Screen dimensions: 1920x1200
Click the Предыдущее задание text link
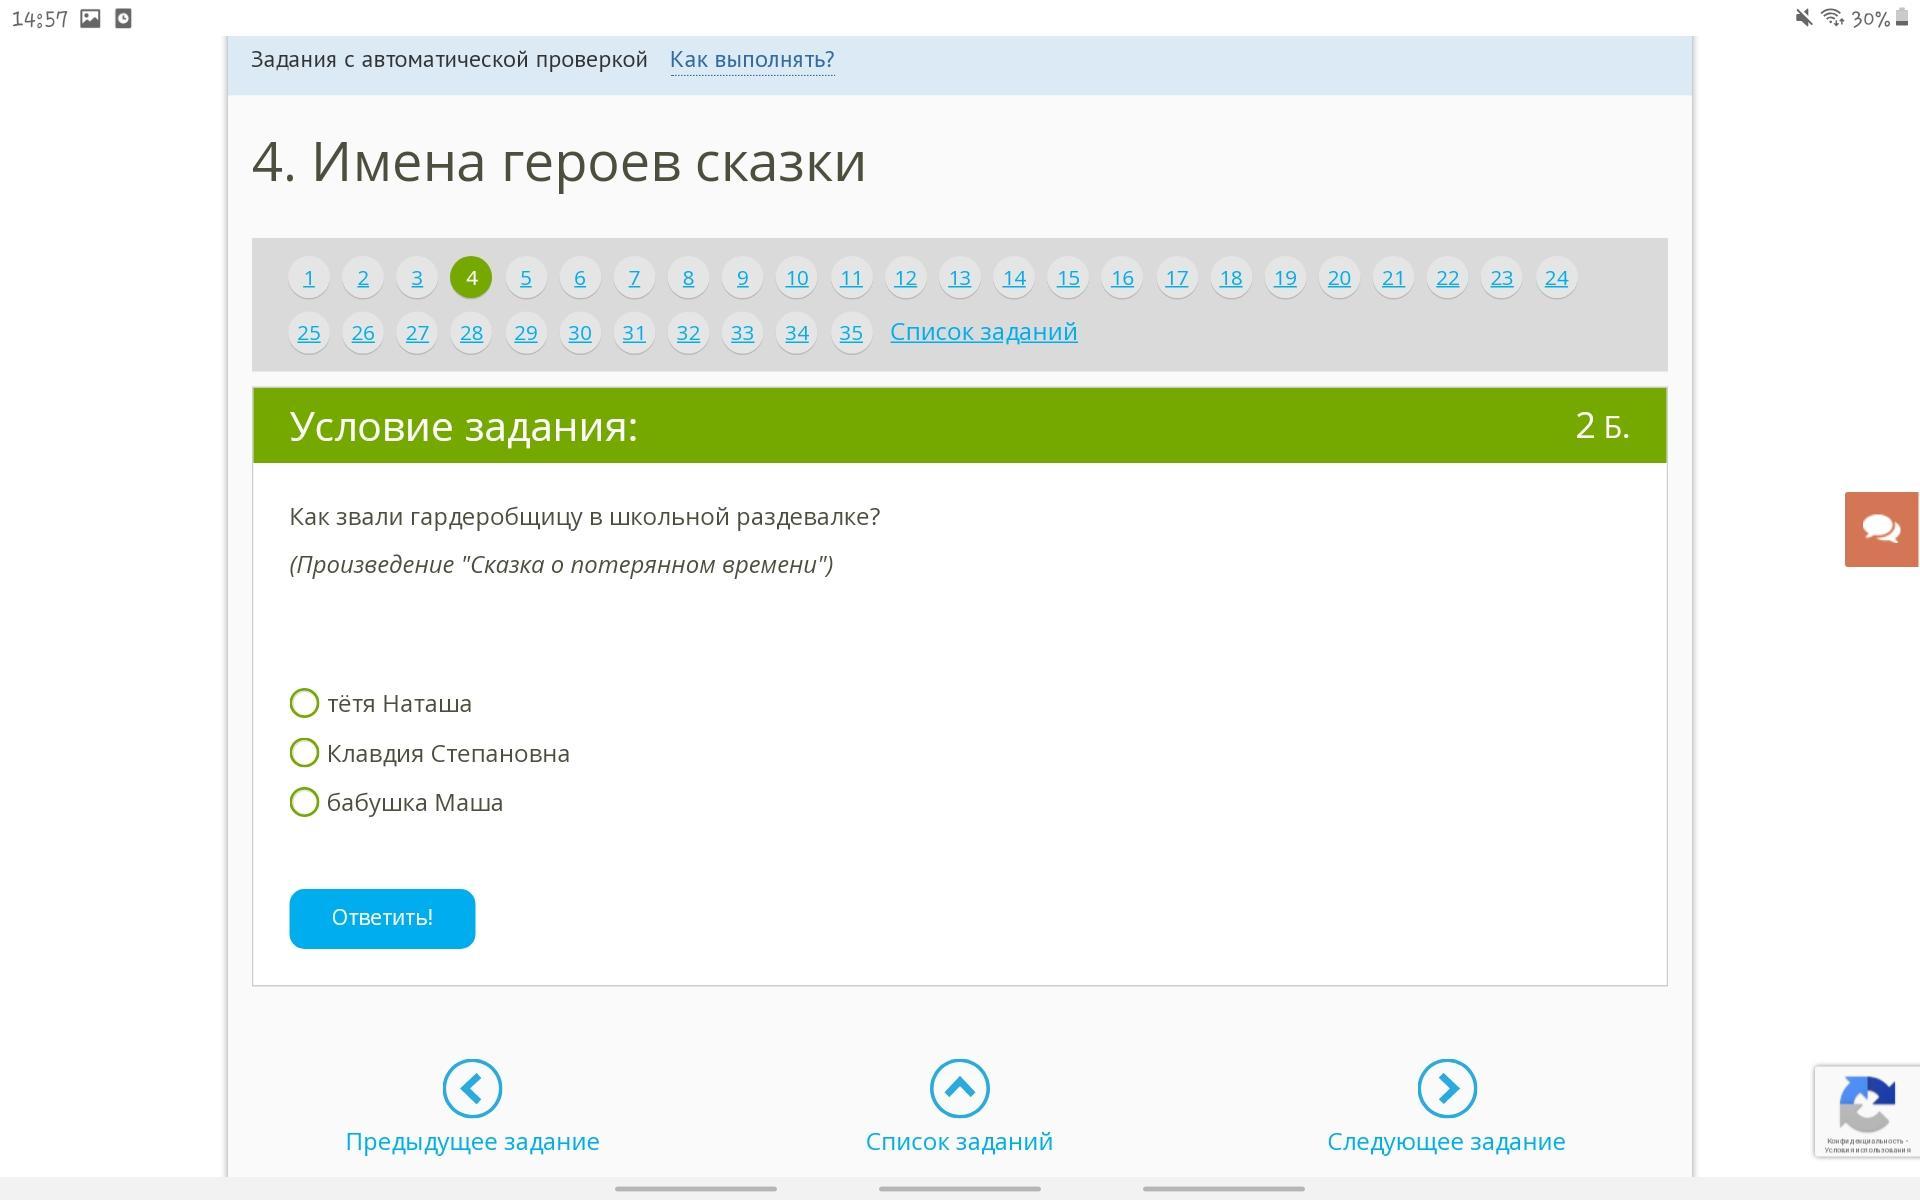click(472, 1142)
